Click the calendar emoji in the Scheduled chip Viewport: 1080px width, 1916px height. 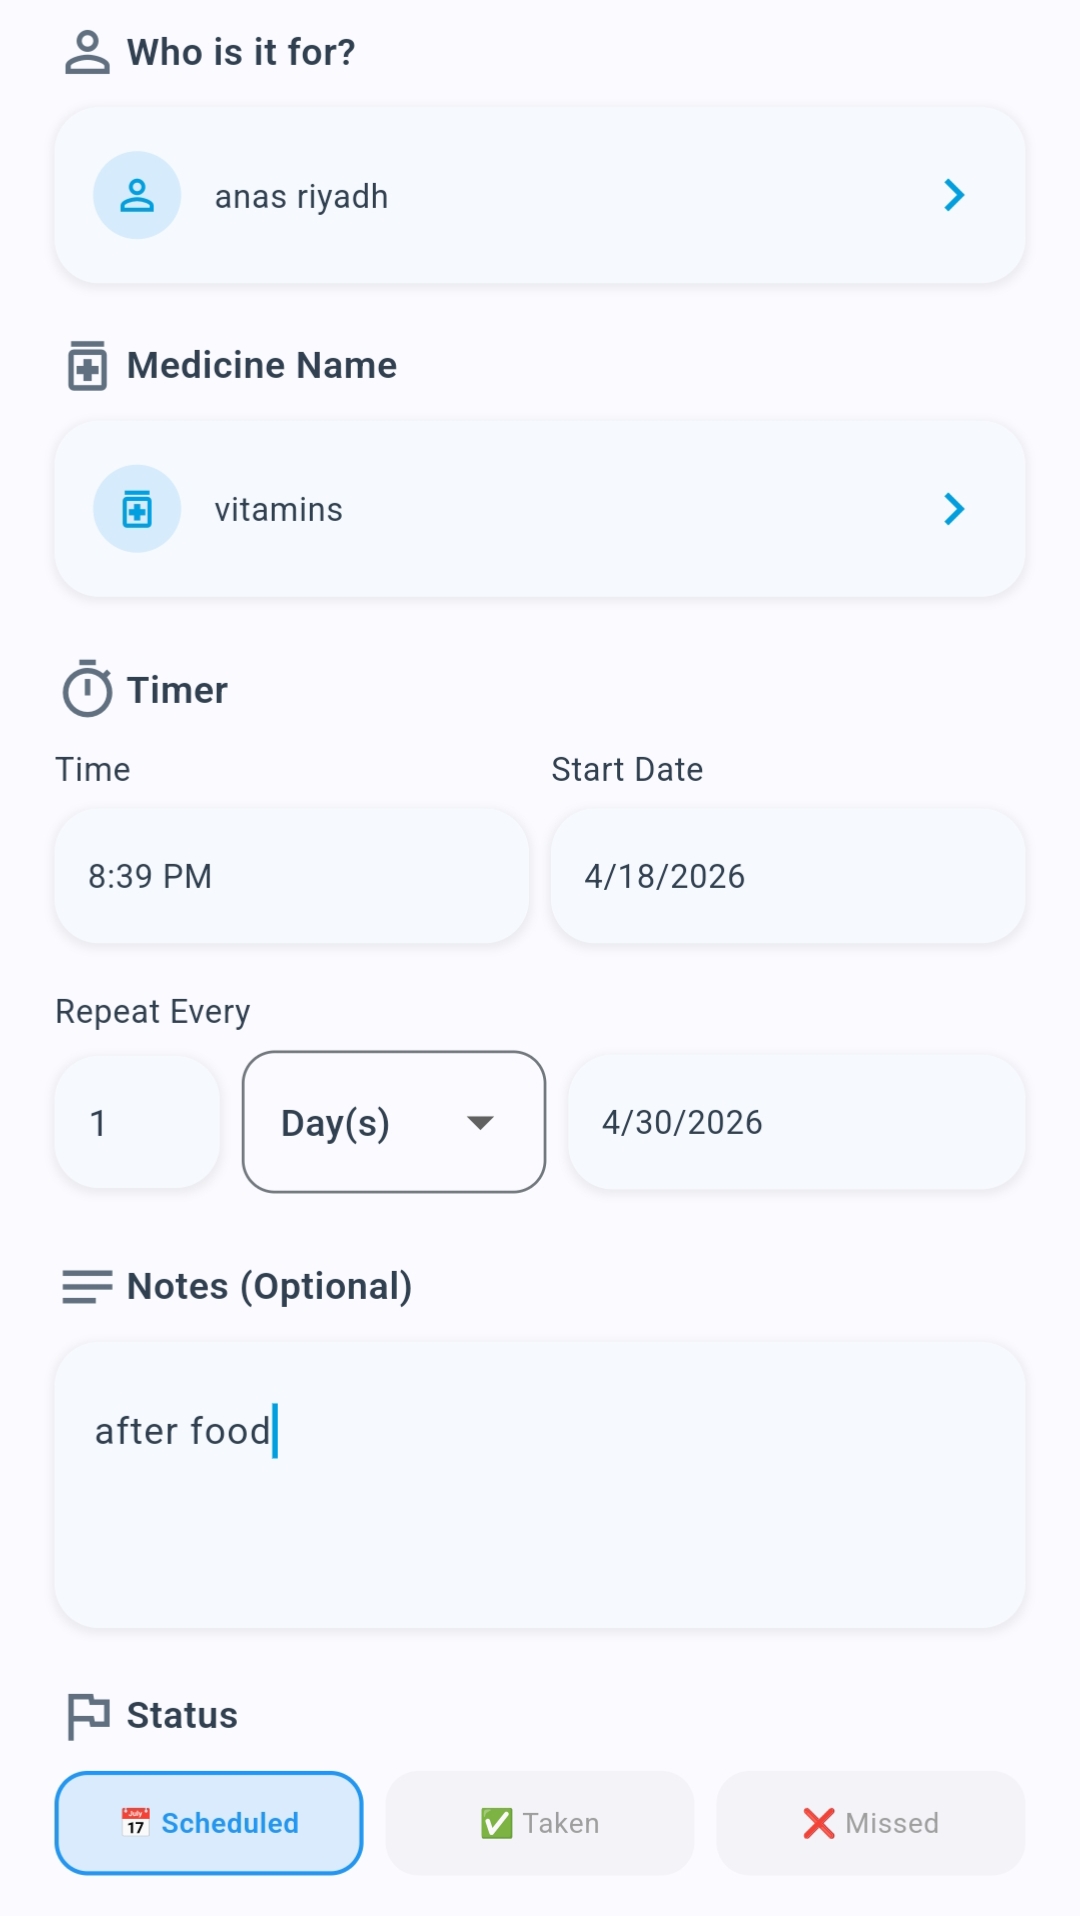[136, 1823]
